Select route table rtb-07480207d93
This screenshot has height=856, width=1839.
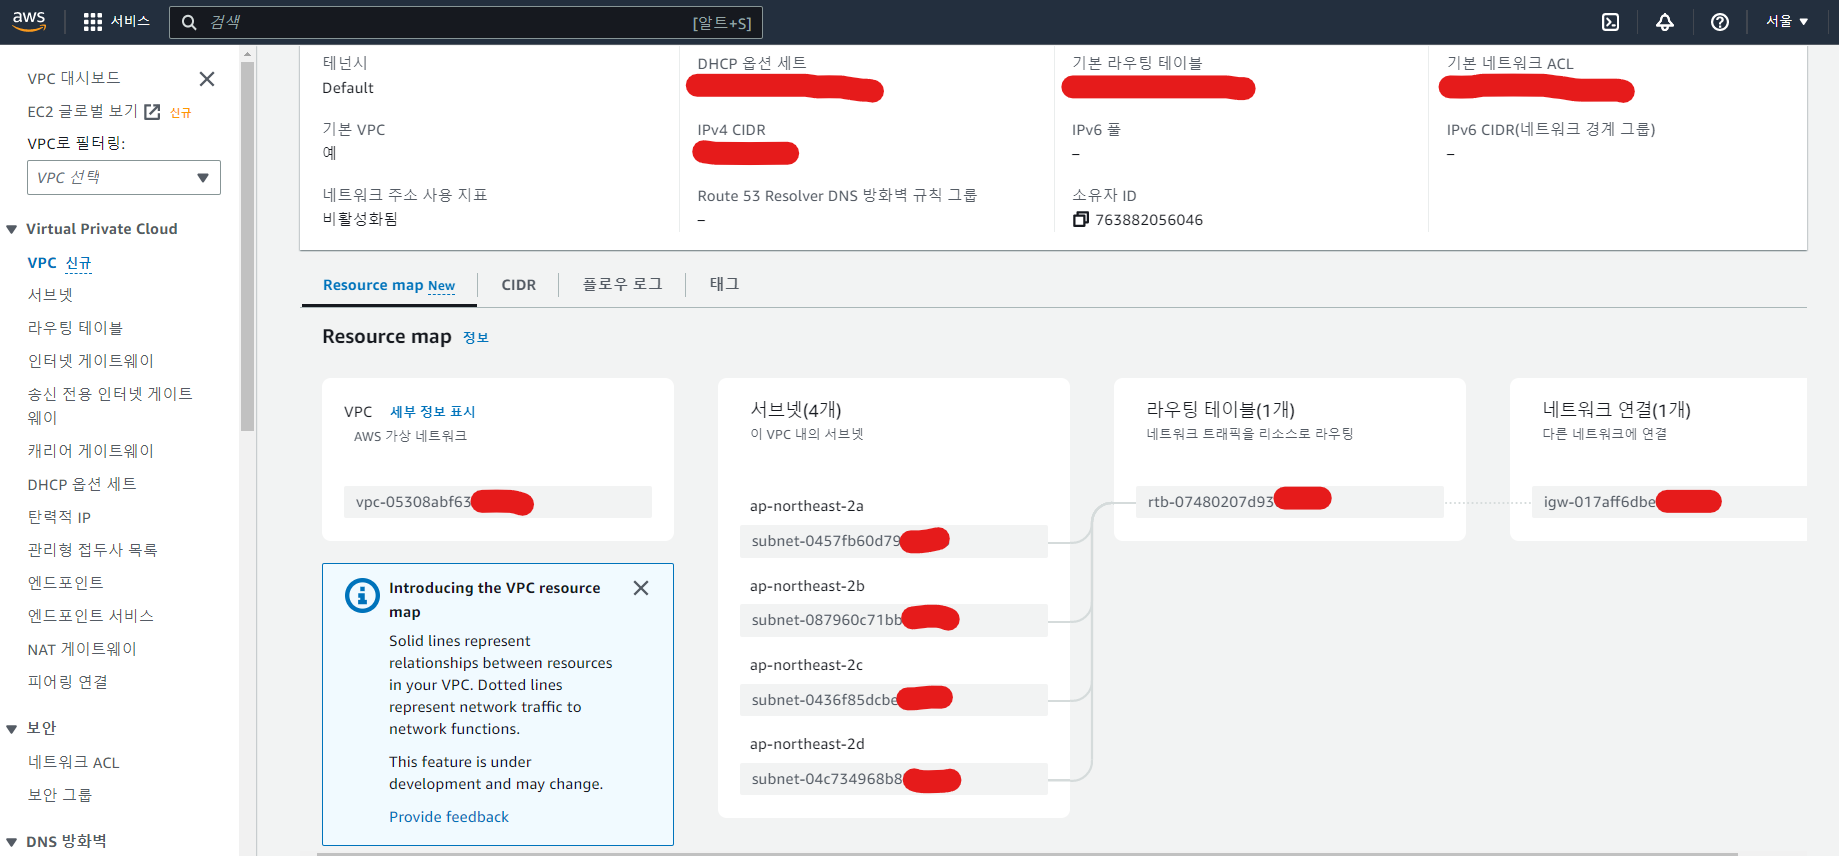[1290, 502]
